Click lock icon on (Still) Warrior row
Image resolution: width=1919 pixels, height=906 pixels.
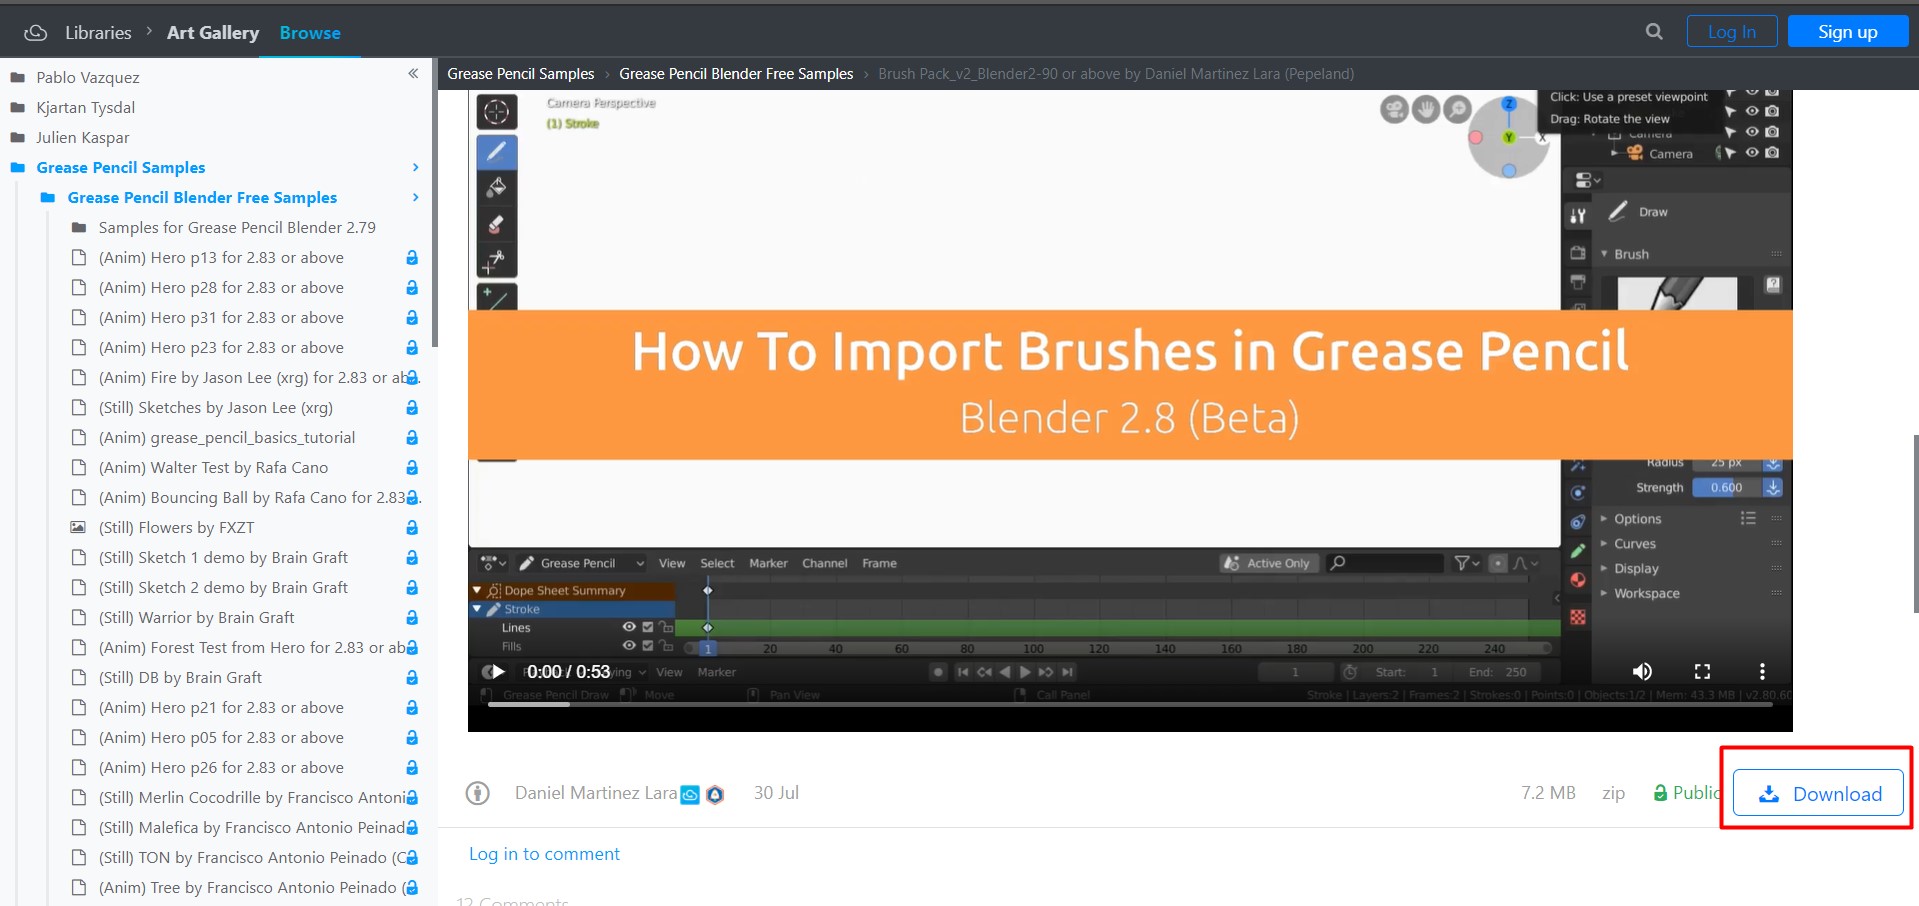(x=411, y=617)
